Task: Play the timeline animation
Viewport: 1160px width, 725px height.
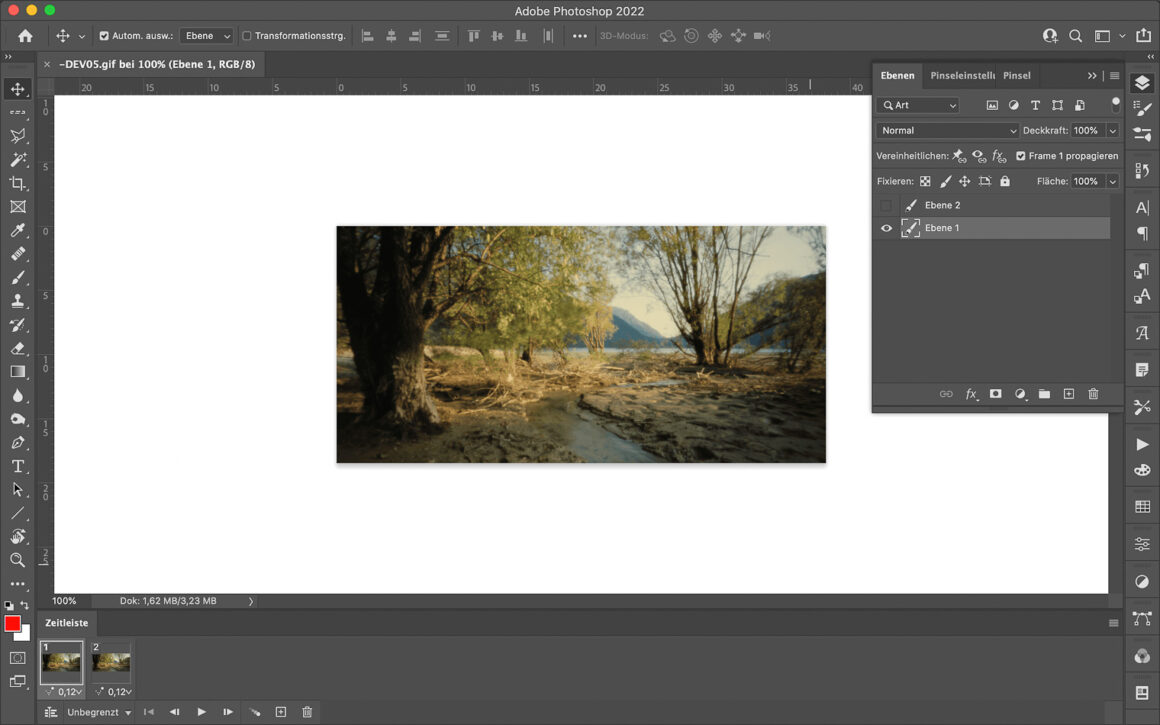Action: pyautogui.click(x=201, y=712)
